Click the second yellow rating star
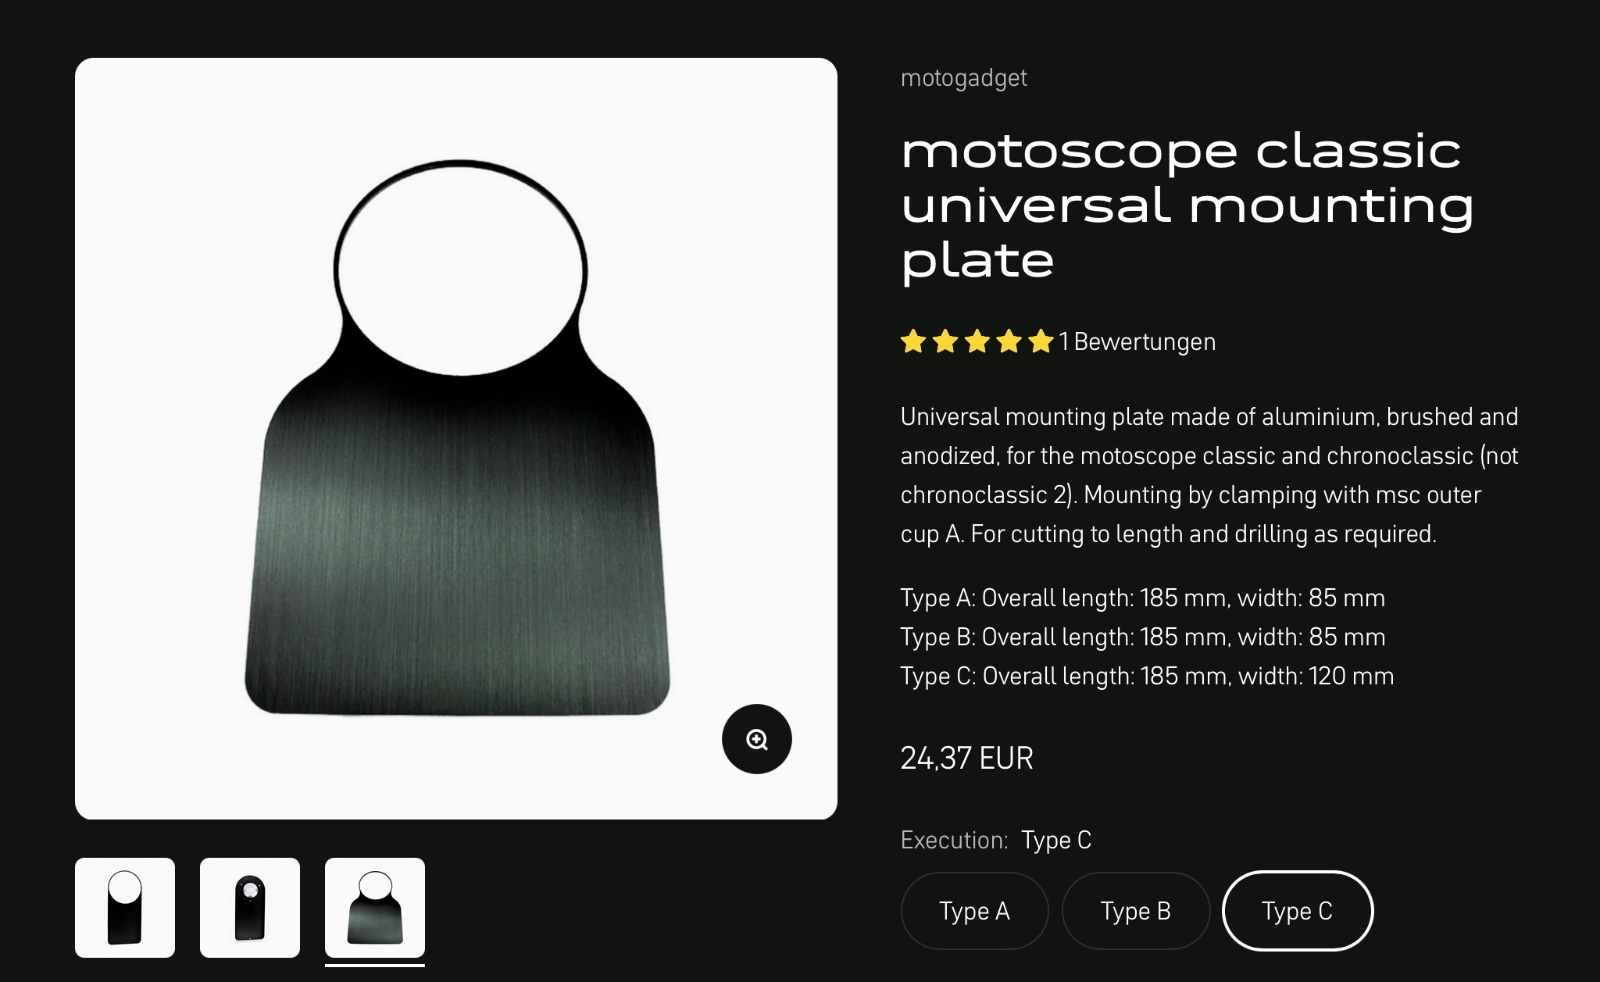The width and height of the screenshot is (1600, 982). [x=945, y=342]
